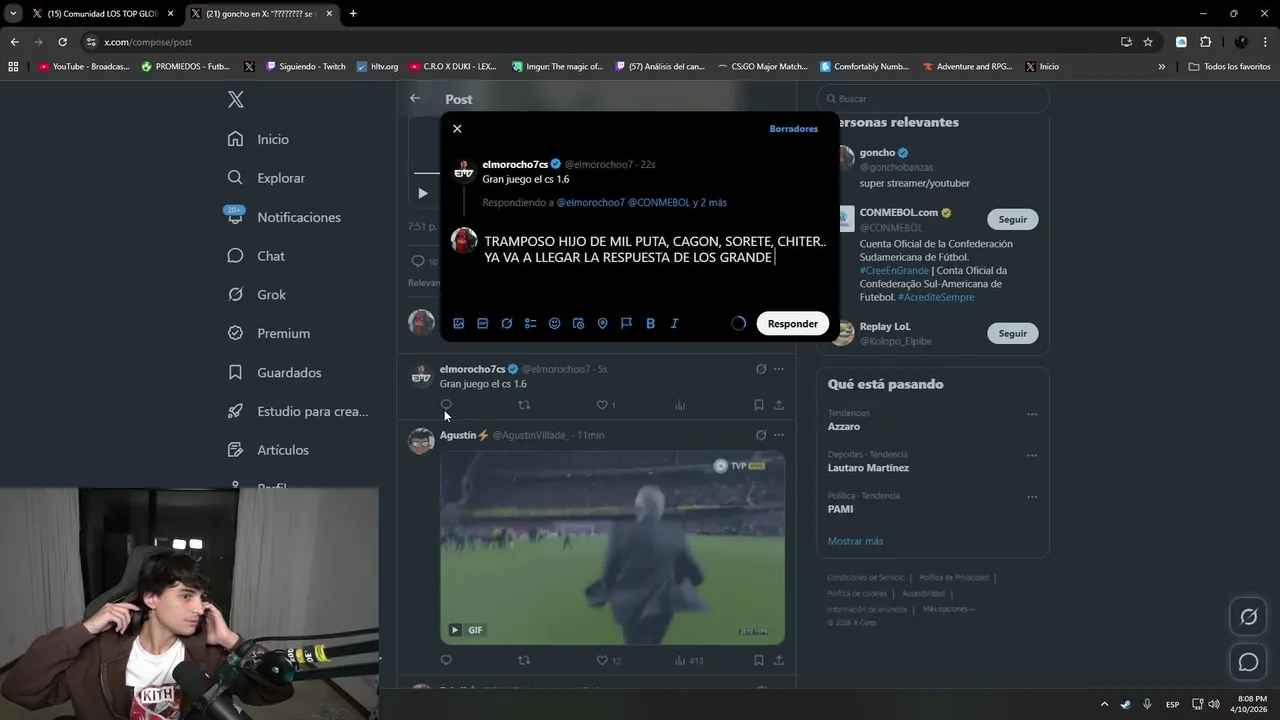Open Grok icon on elmorocho7cs 5s post
The width and height of the screenshot is (1280, 720).
pos(761,369)
